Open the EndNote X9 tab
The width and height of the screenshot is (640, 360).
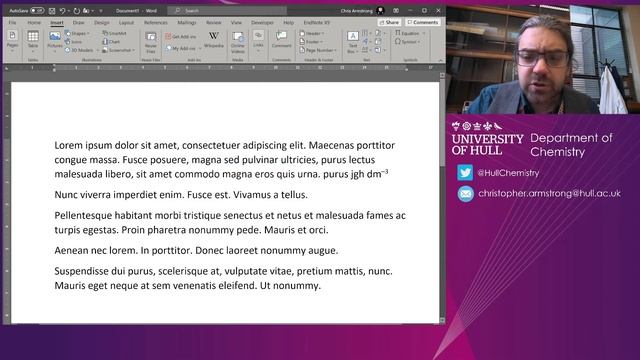coord(316,22)
